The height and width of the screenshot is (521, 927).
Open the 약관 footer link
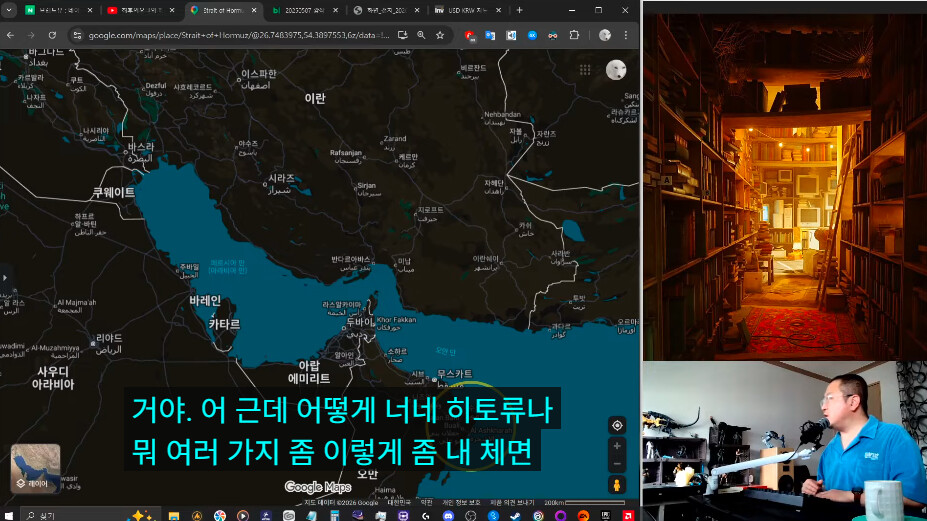(x=427, y=503)
